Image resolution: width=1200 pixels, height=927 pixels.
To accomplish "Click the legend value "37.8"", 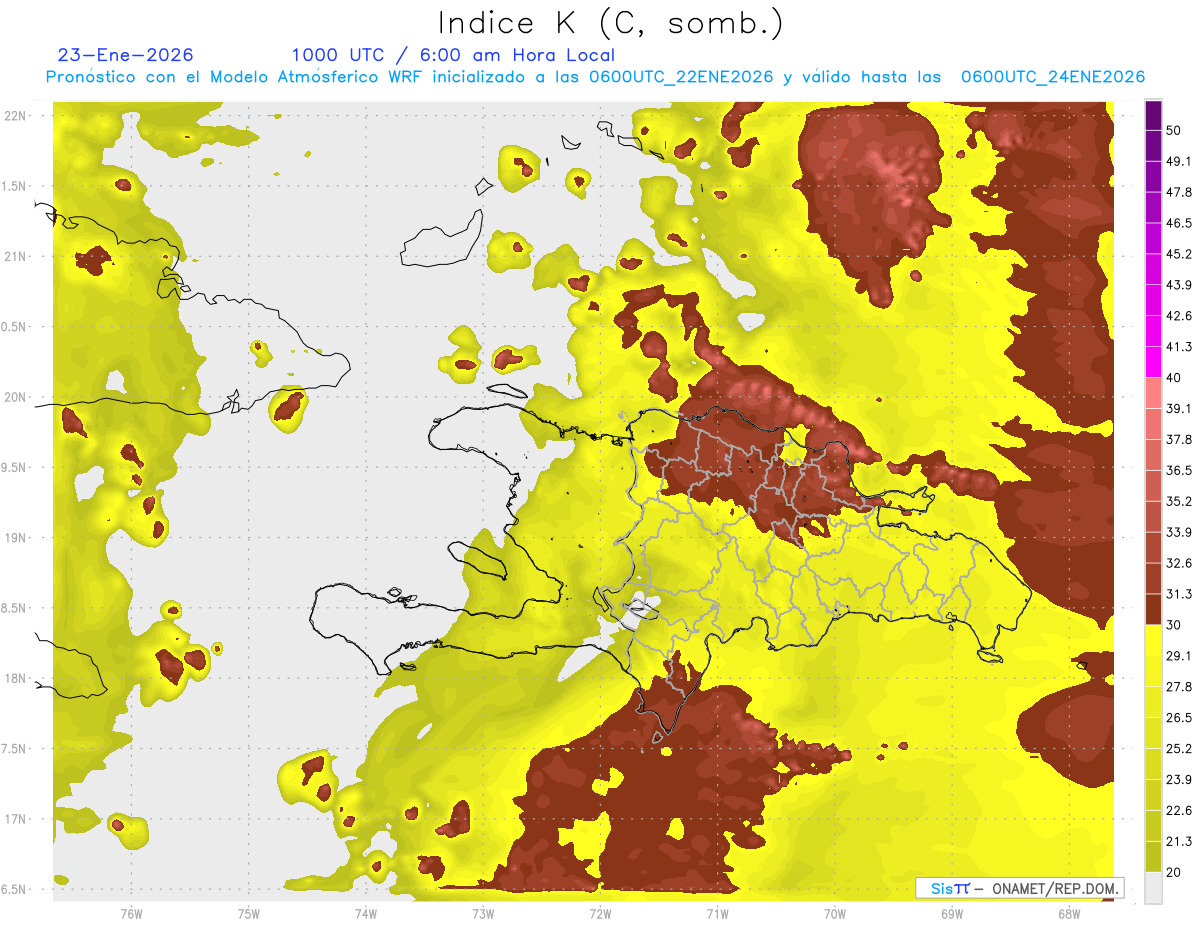I will pos(1179,440).
